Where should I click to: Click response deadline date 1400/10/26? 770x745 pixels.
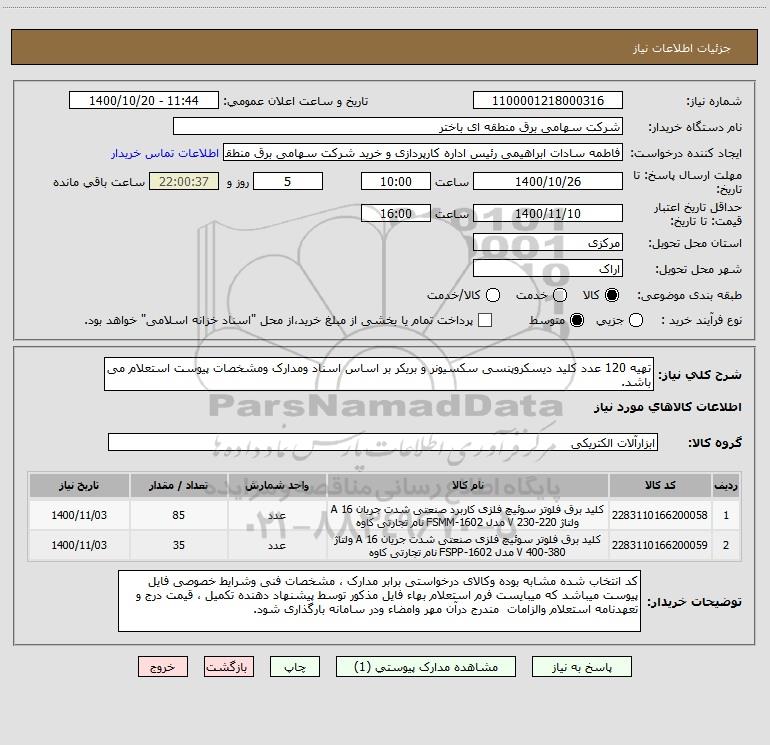coord(548,181)
